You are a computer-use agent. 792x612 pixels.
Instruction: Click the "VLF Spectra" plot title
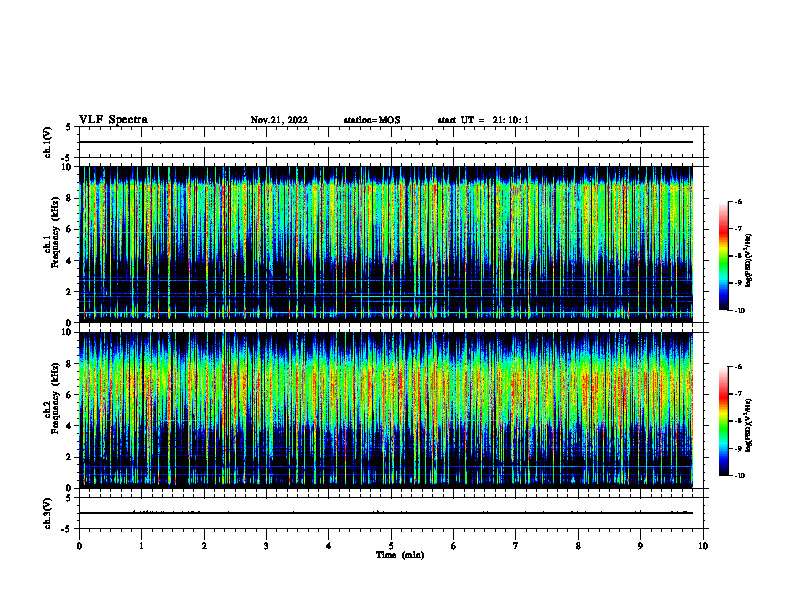113,120
